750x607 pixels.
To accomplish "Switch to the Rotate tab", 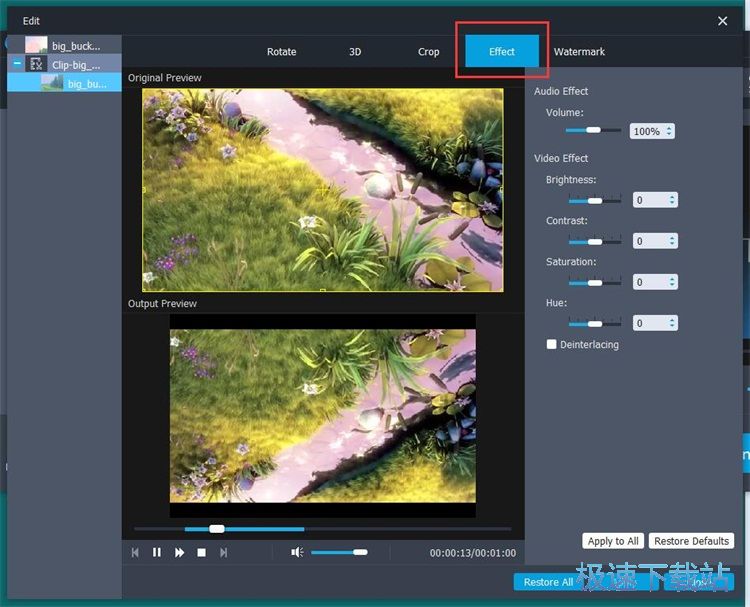I will 281,52.
